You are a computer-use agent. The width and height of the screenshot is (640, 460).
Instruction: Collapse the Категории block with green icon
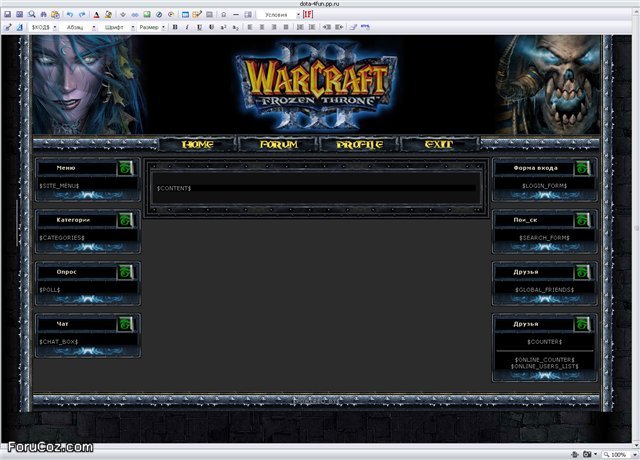point(125,220)
